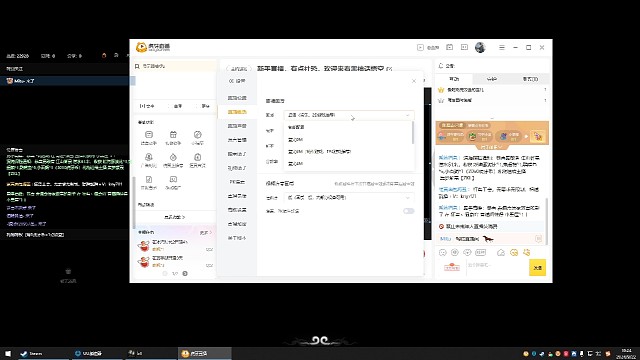This screenshot has width=640, height=360.
Task: Click the rightmost gift tile in the orange banner
Action: point(538,136)
